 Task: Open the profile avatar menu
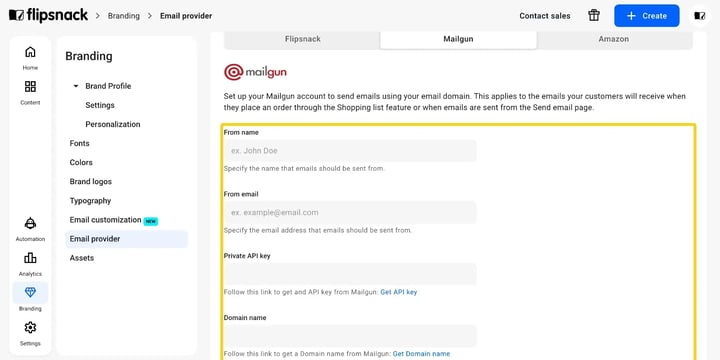699,16
